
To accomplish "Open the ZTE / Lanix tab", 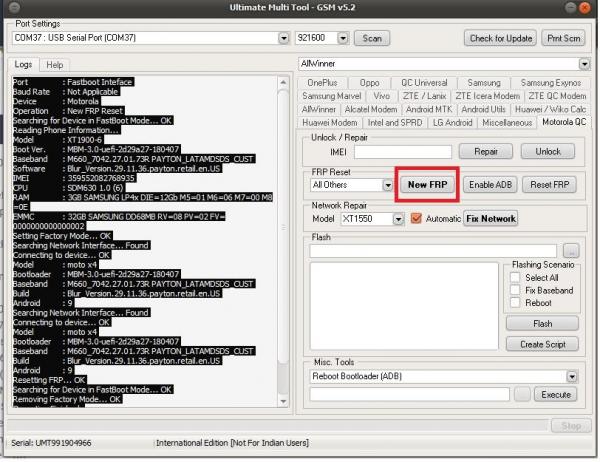I will pyautogui.click(x=424, y=96).
